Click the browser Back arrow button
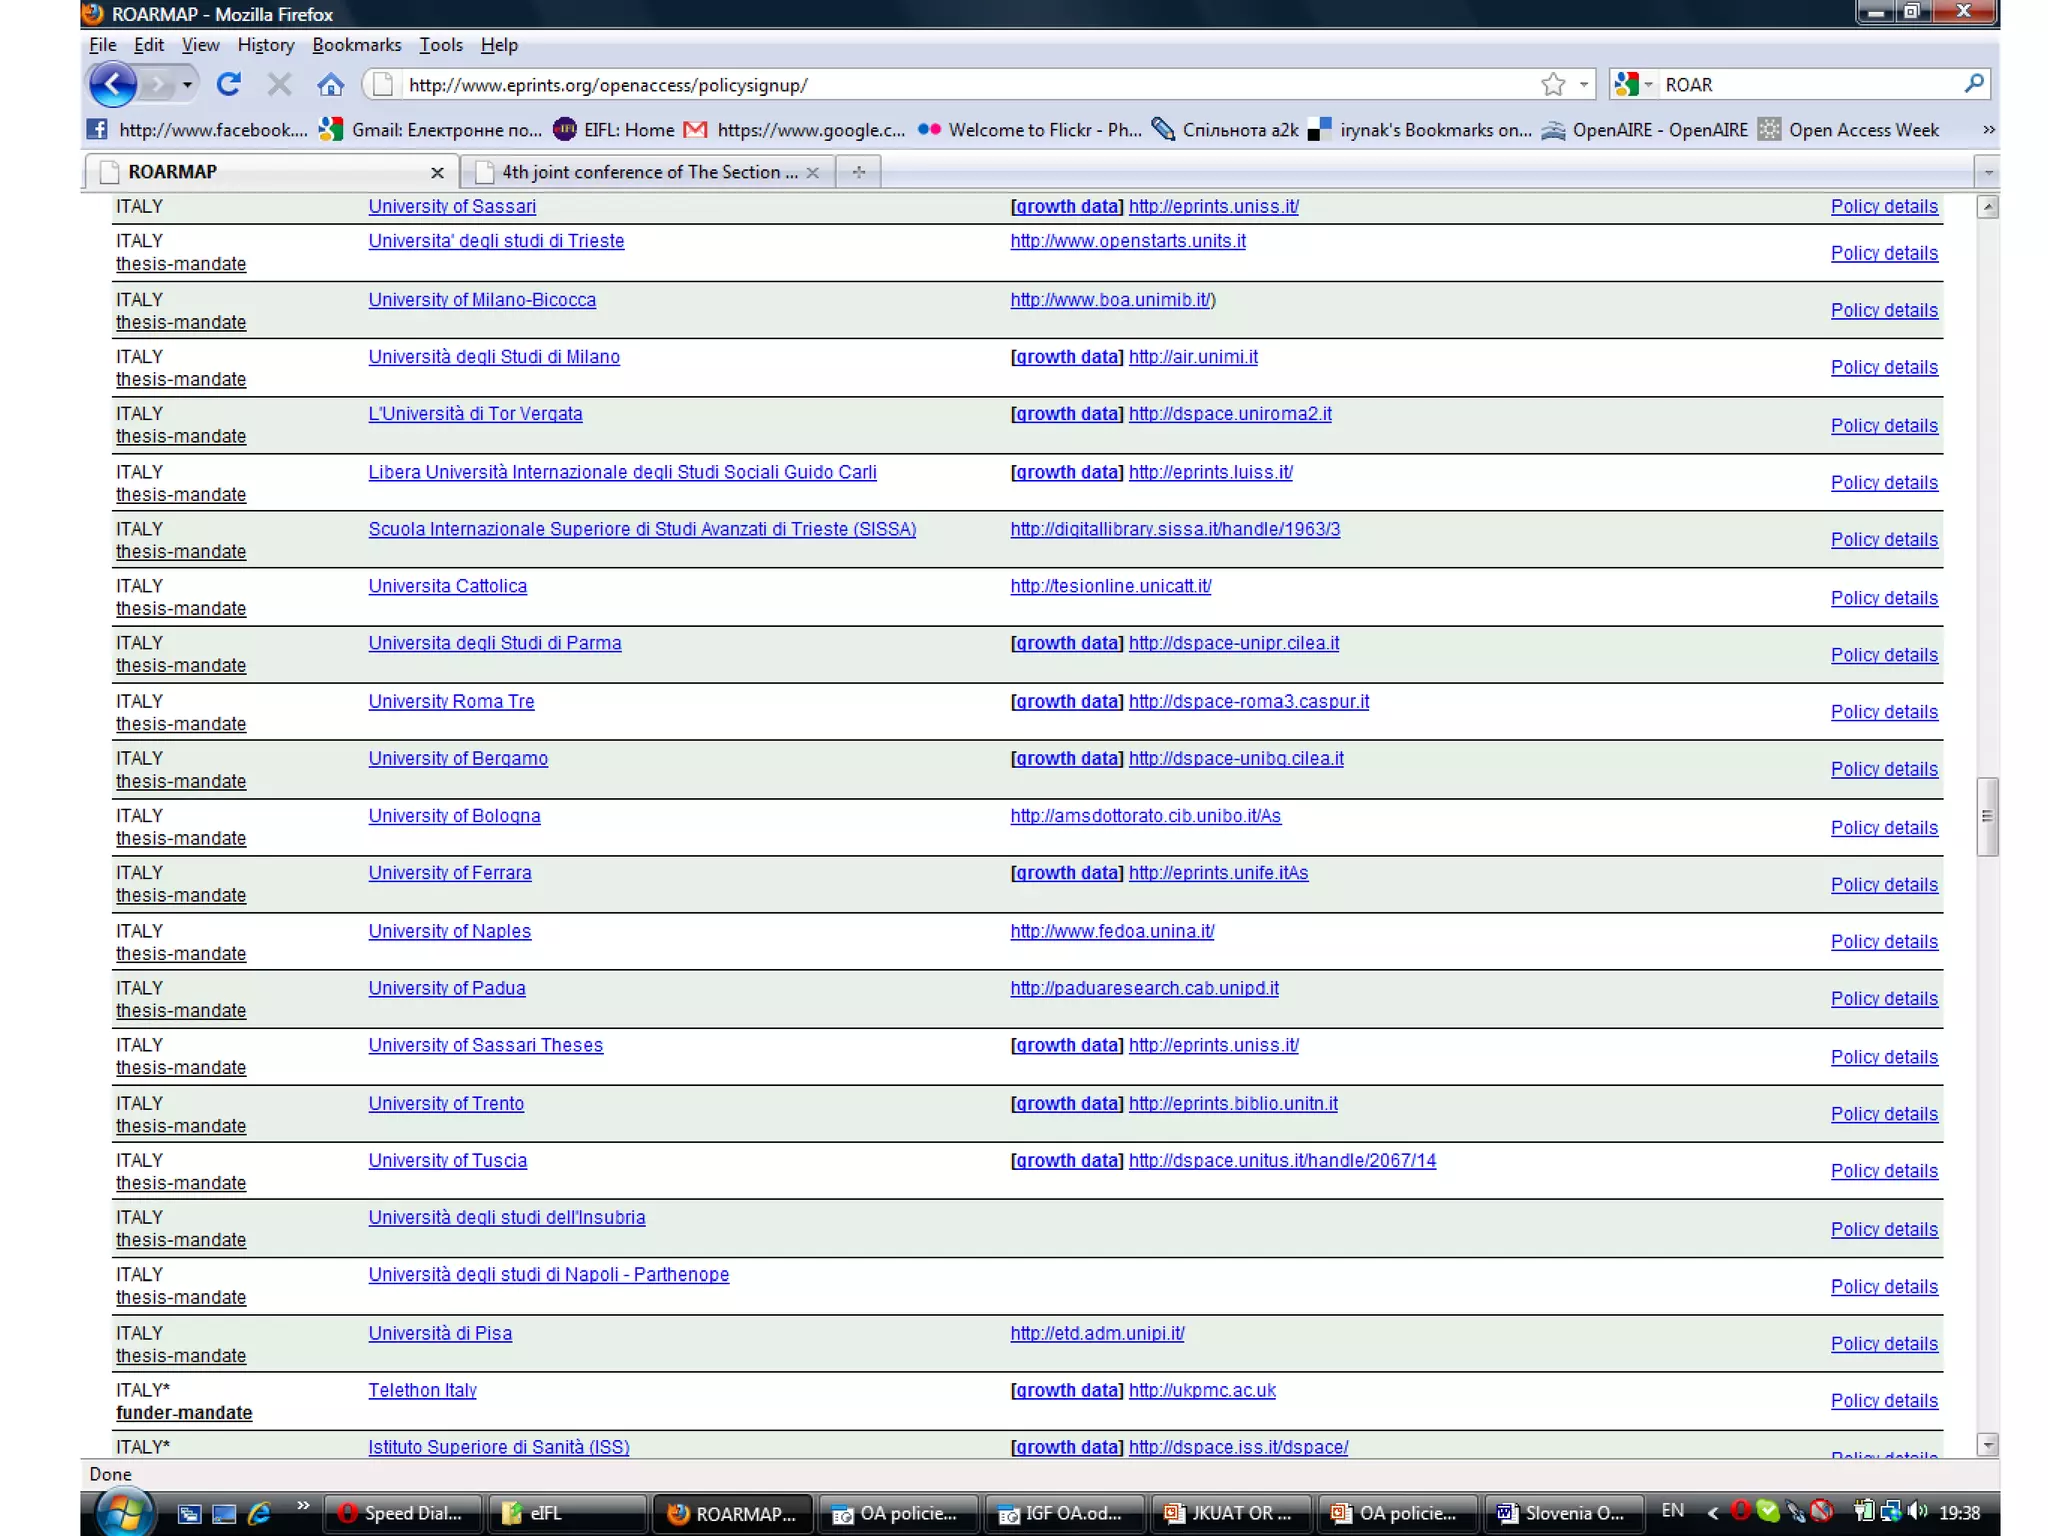 point(112,85)
